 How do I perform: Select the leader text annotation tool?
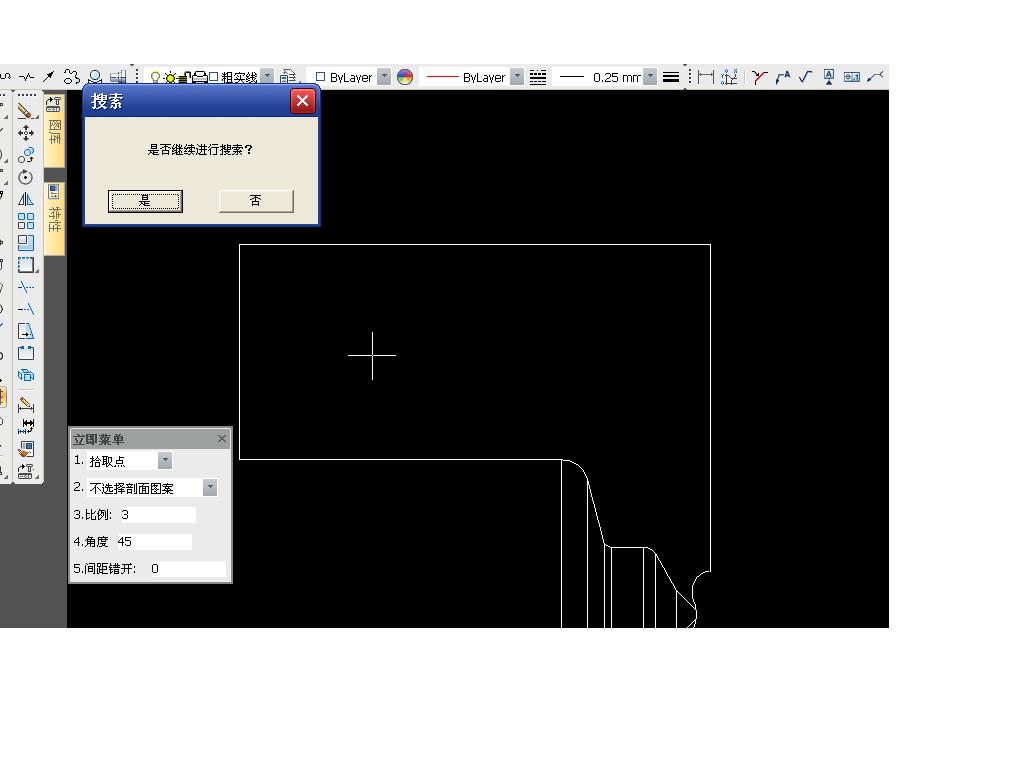click(x=782, y=77)
